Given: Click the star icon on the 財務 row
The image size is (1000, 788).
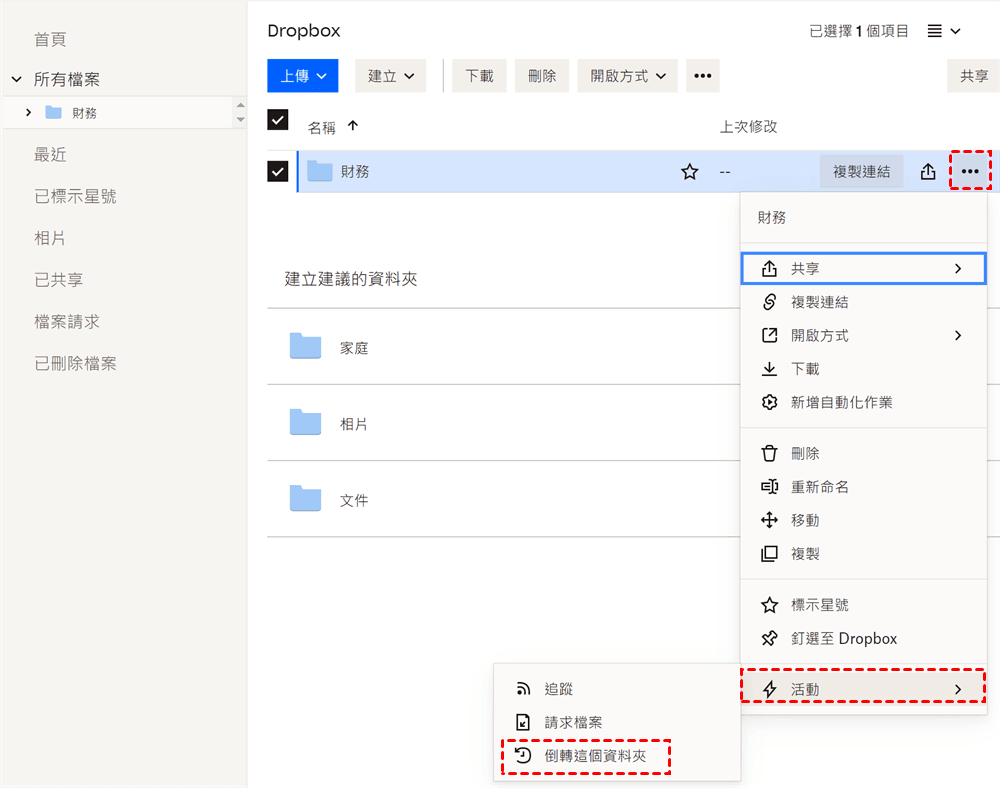Looking at the screenshot, I should pos(689,171).
